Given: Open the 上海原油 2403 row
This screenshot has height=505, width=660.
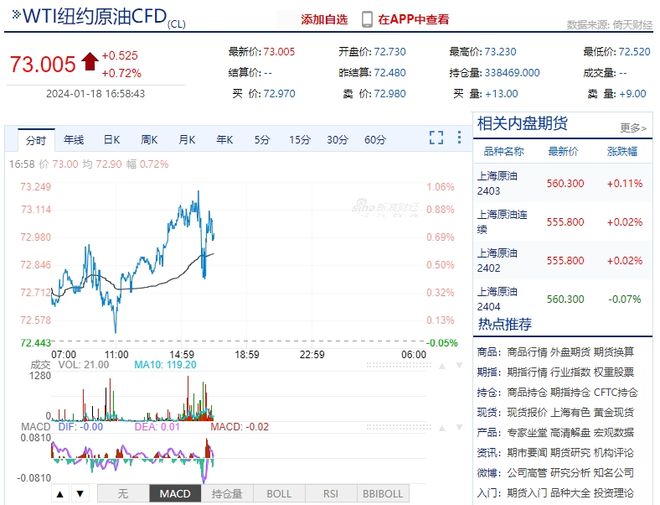Looking at the screenshot, I should tap(562, 183).
